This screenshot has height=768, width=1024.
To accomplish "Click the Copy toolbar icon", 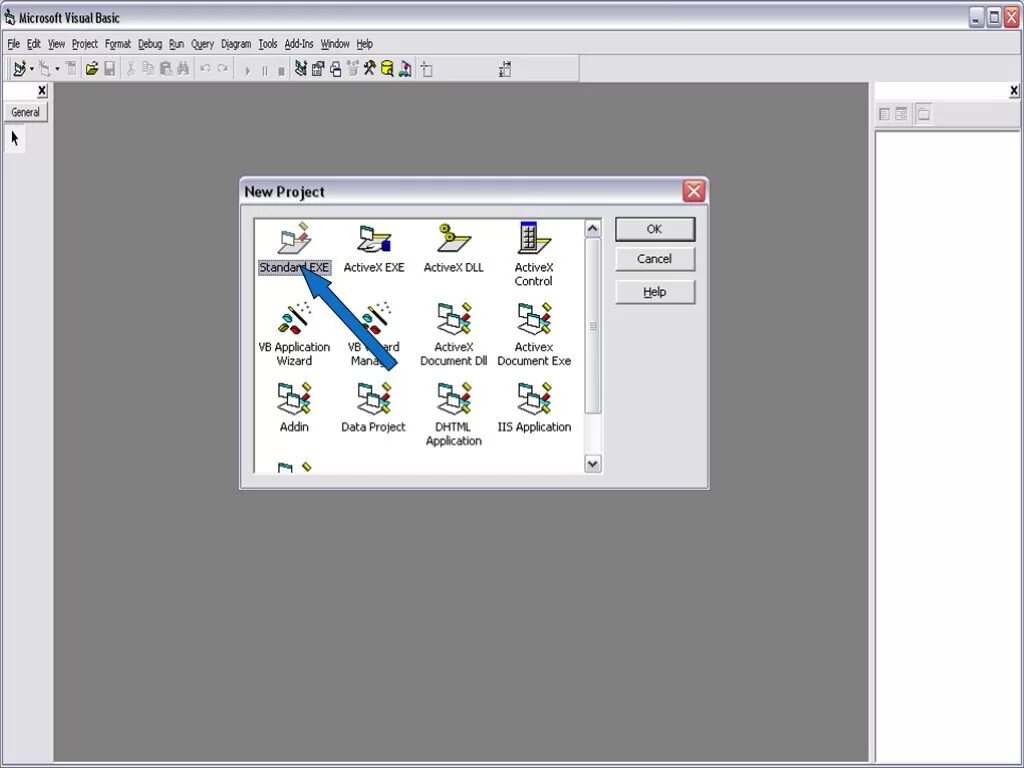I will [148, 69].
